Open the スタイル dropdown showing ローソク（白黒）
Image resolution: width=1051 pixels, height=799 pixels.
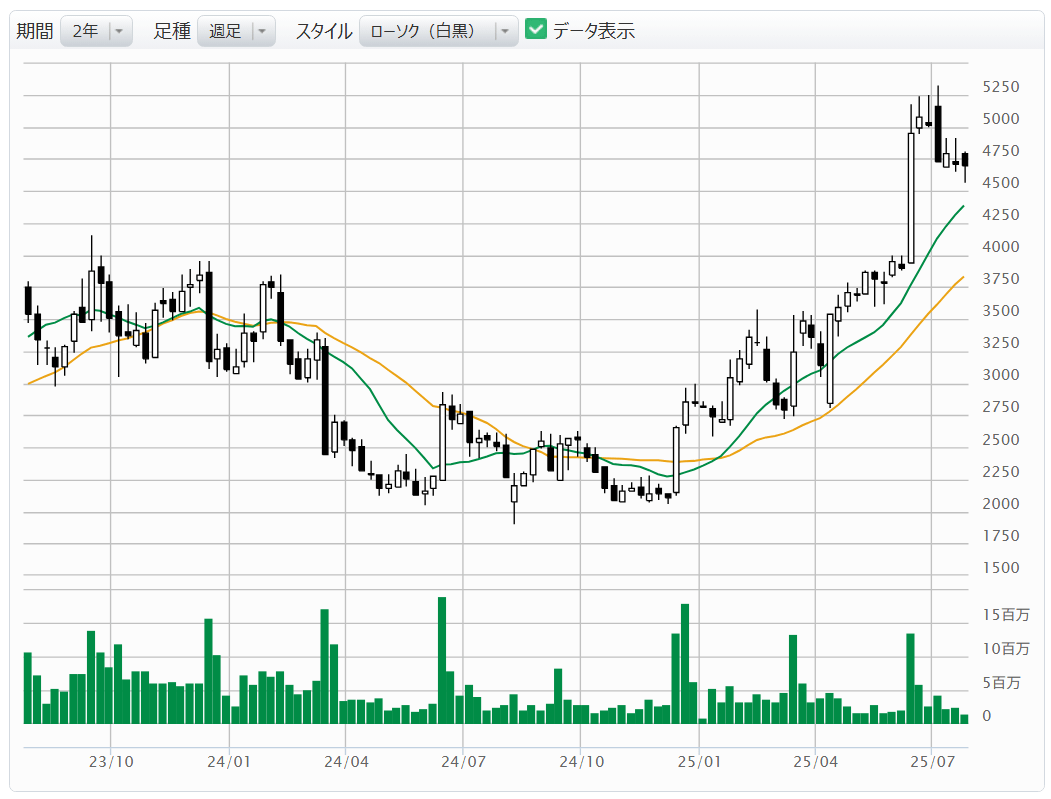pos(438,31)
